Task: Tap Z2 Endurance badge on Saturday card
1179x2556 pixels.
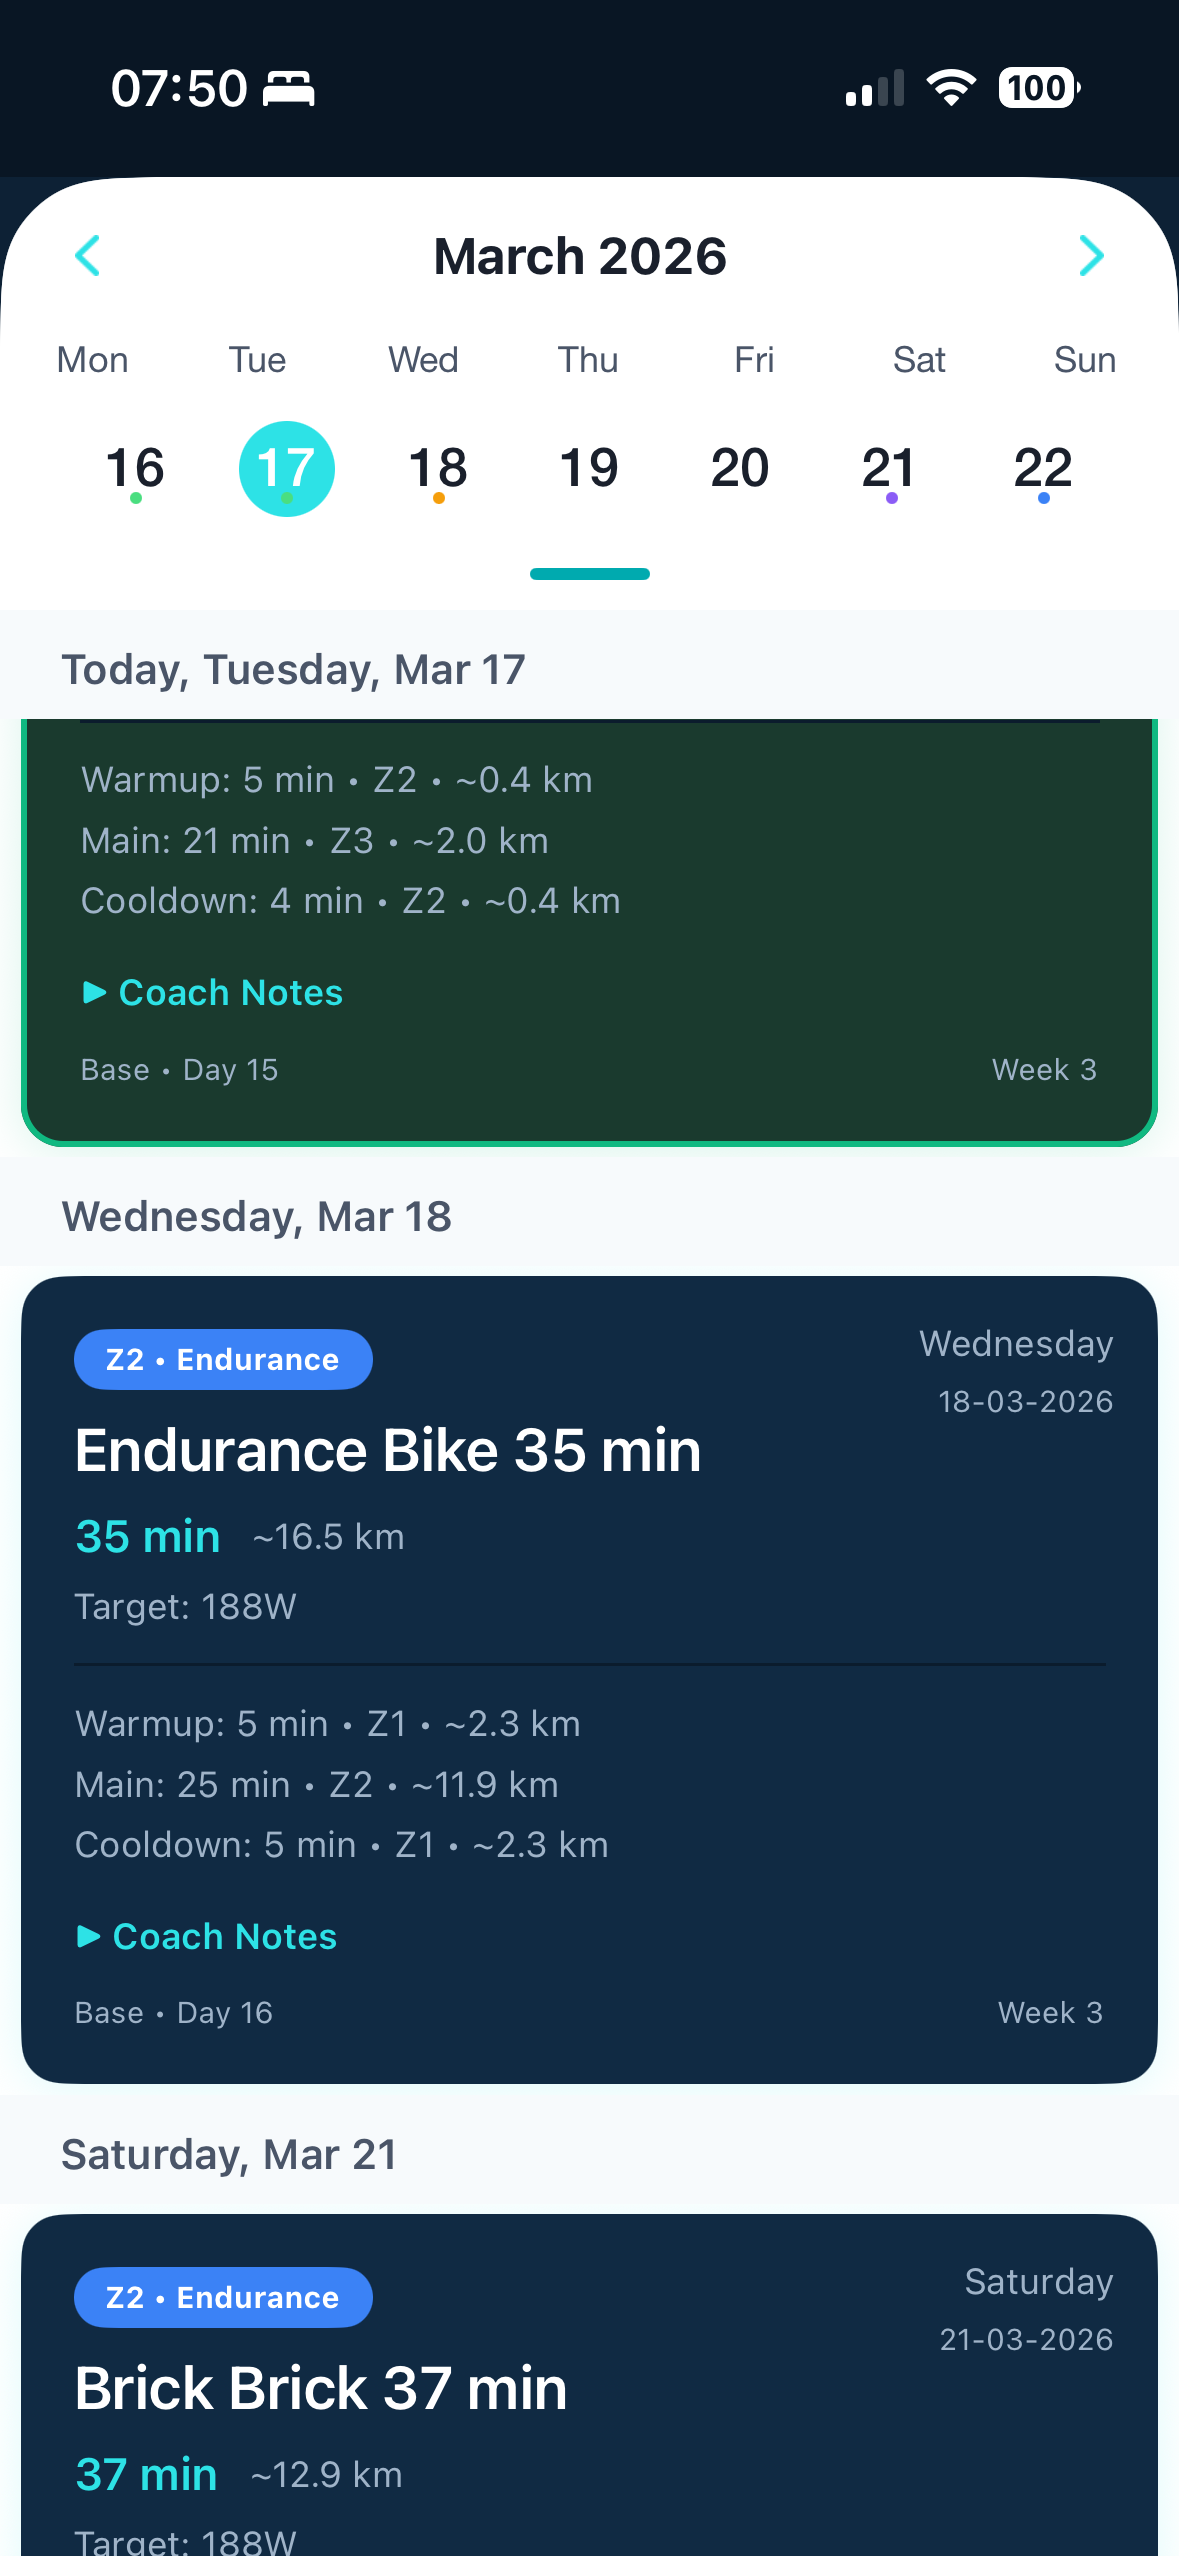Action: 223,2297
